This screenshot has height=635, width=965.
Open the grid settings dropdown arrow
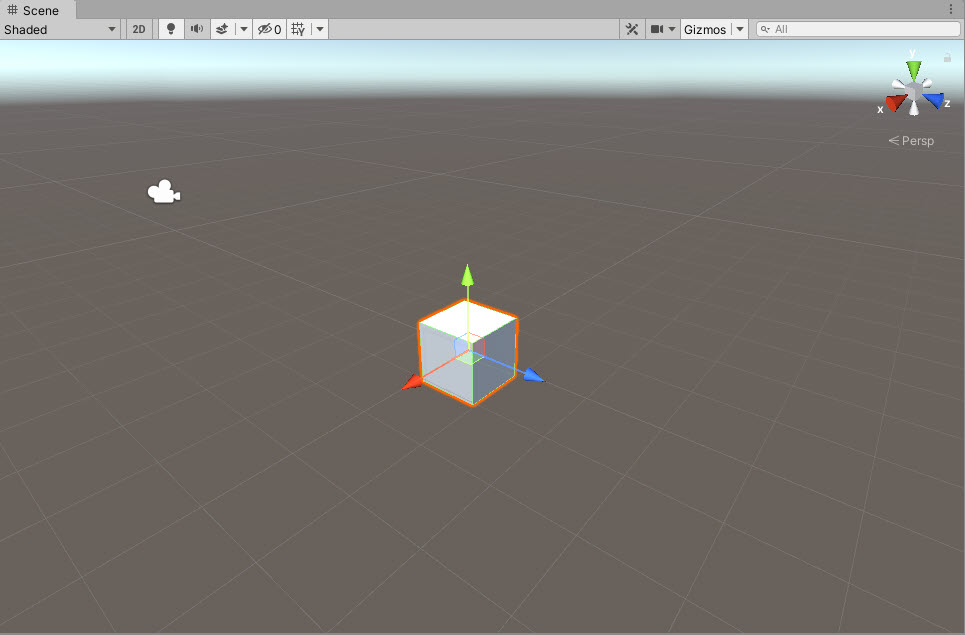coord(320,29)
